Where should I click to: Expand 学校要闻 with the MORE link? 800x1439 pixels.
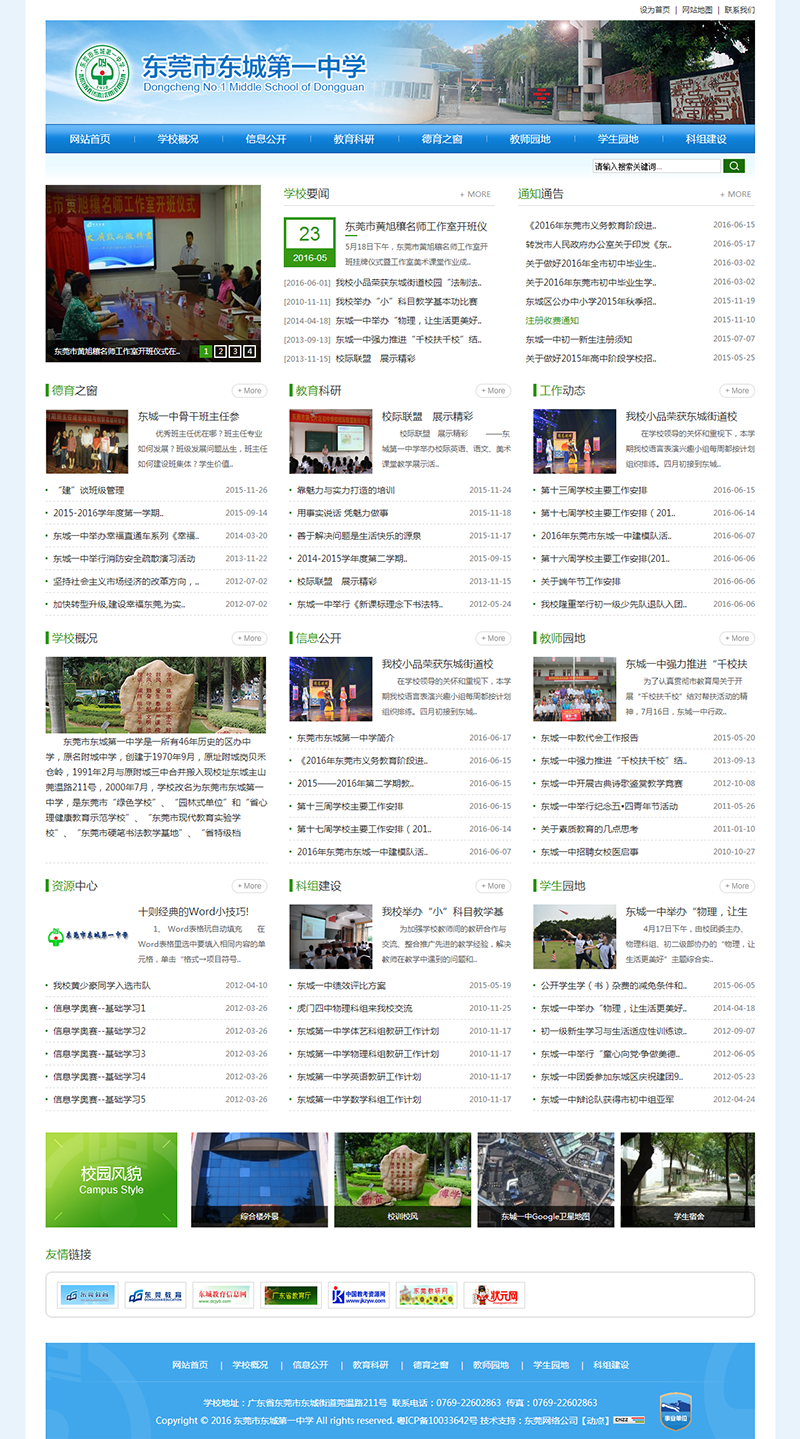[x=475, y=194]
